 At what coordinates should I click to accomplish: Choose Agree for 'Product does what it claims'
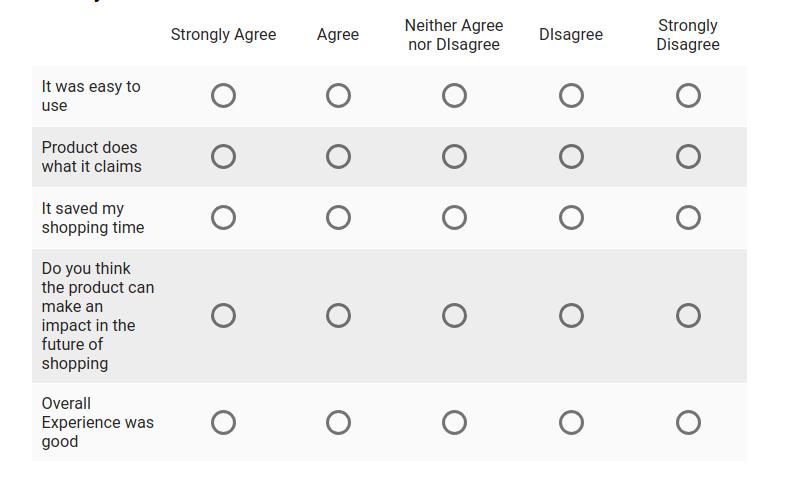point(338,156)
